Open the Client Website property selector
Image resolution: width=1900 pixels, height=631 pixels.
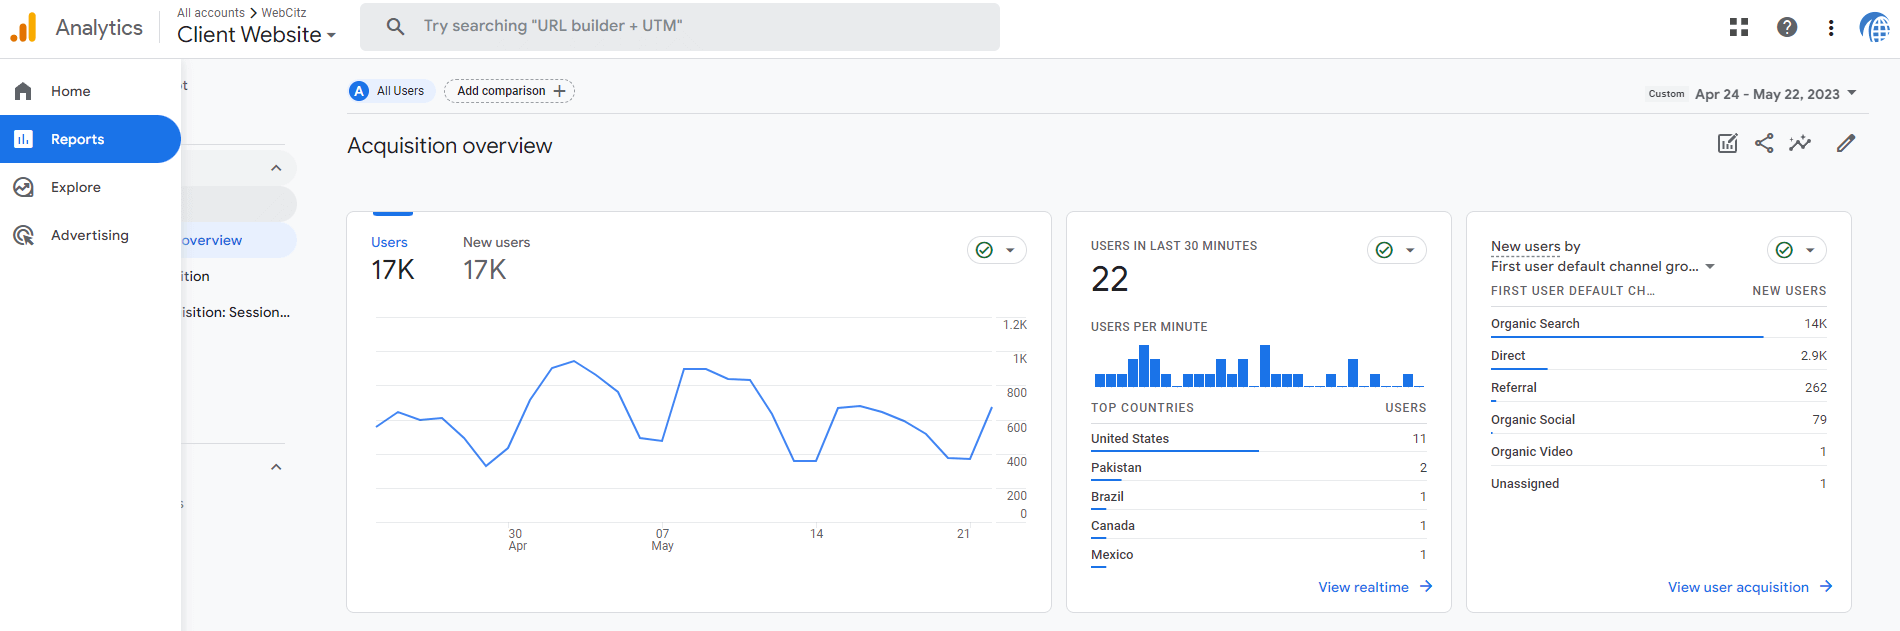click(256, 35)
